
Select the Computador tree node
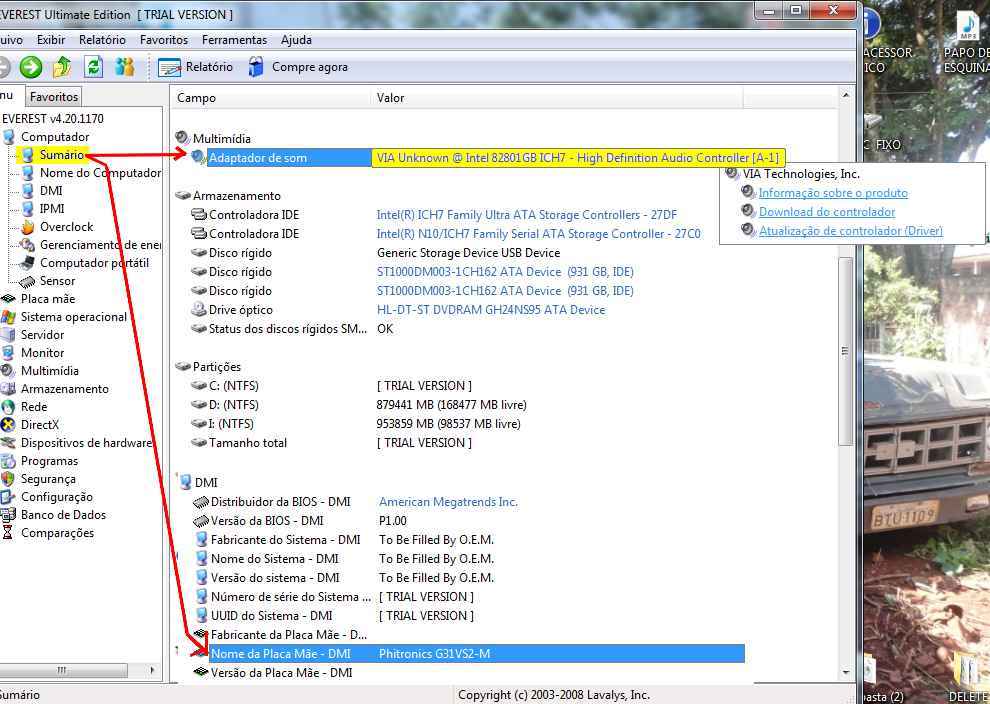click(55, 137)
